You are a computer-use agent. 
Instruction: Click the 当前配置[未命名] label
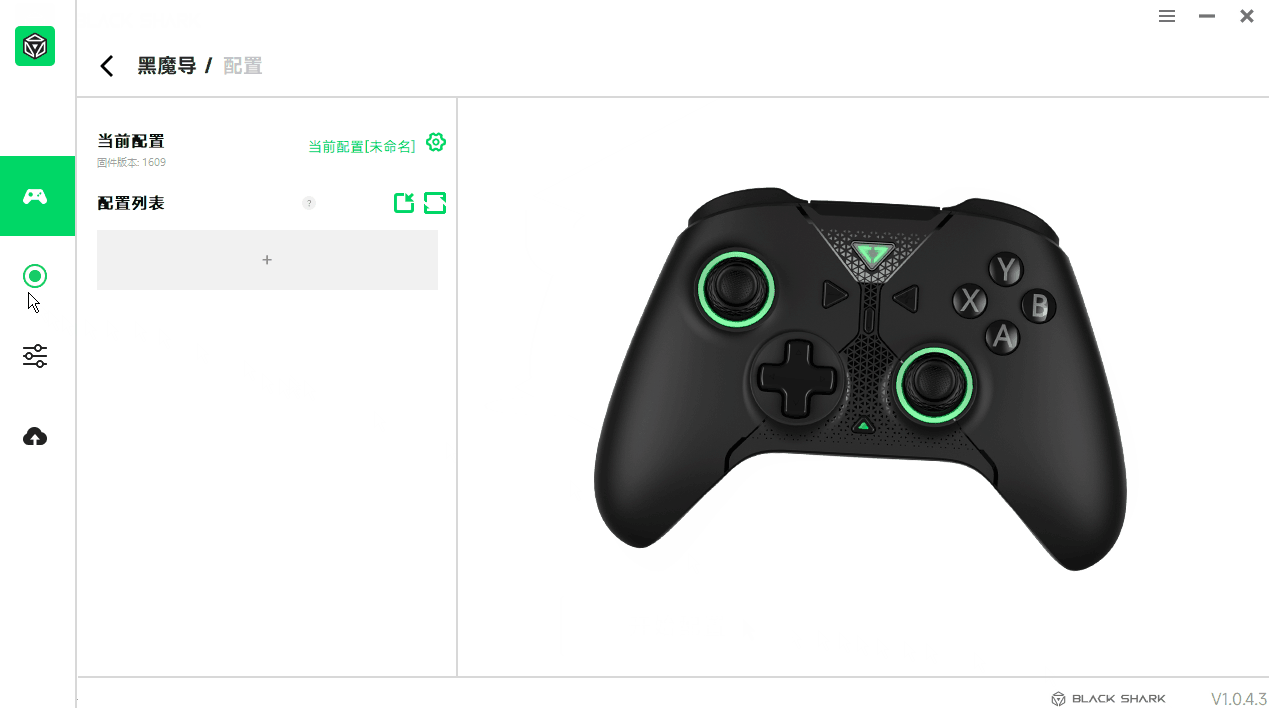coord(361,146)
